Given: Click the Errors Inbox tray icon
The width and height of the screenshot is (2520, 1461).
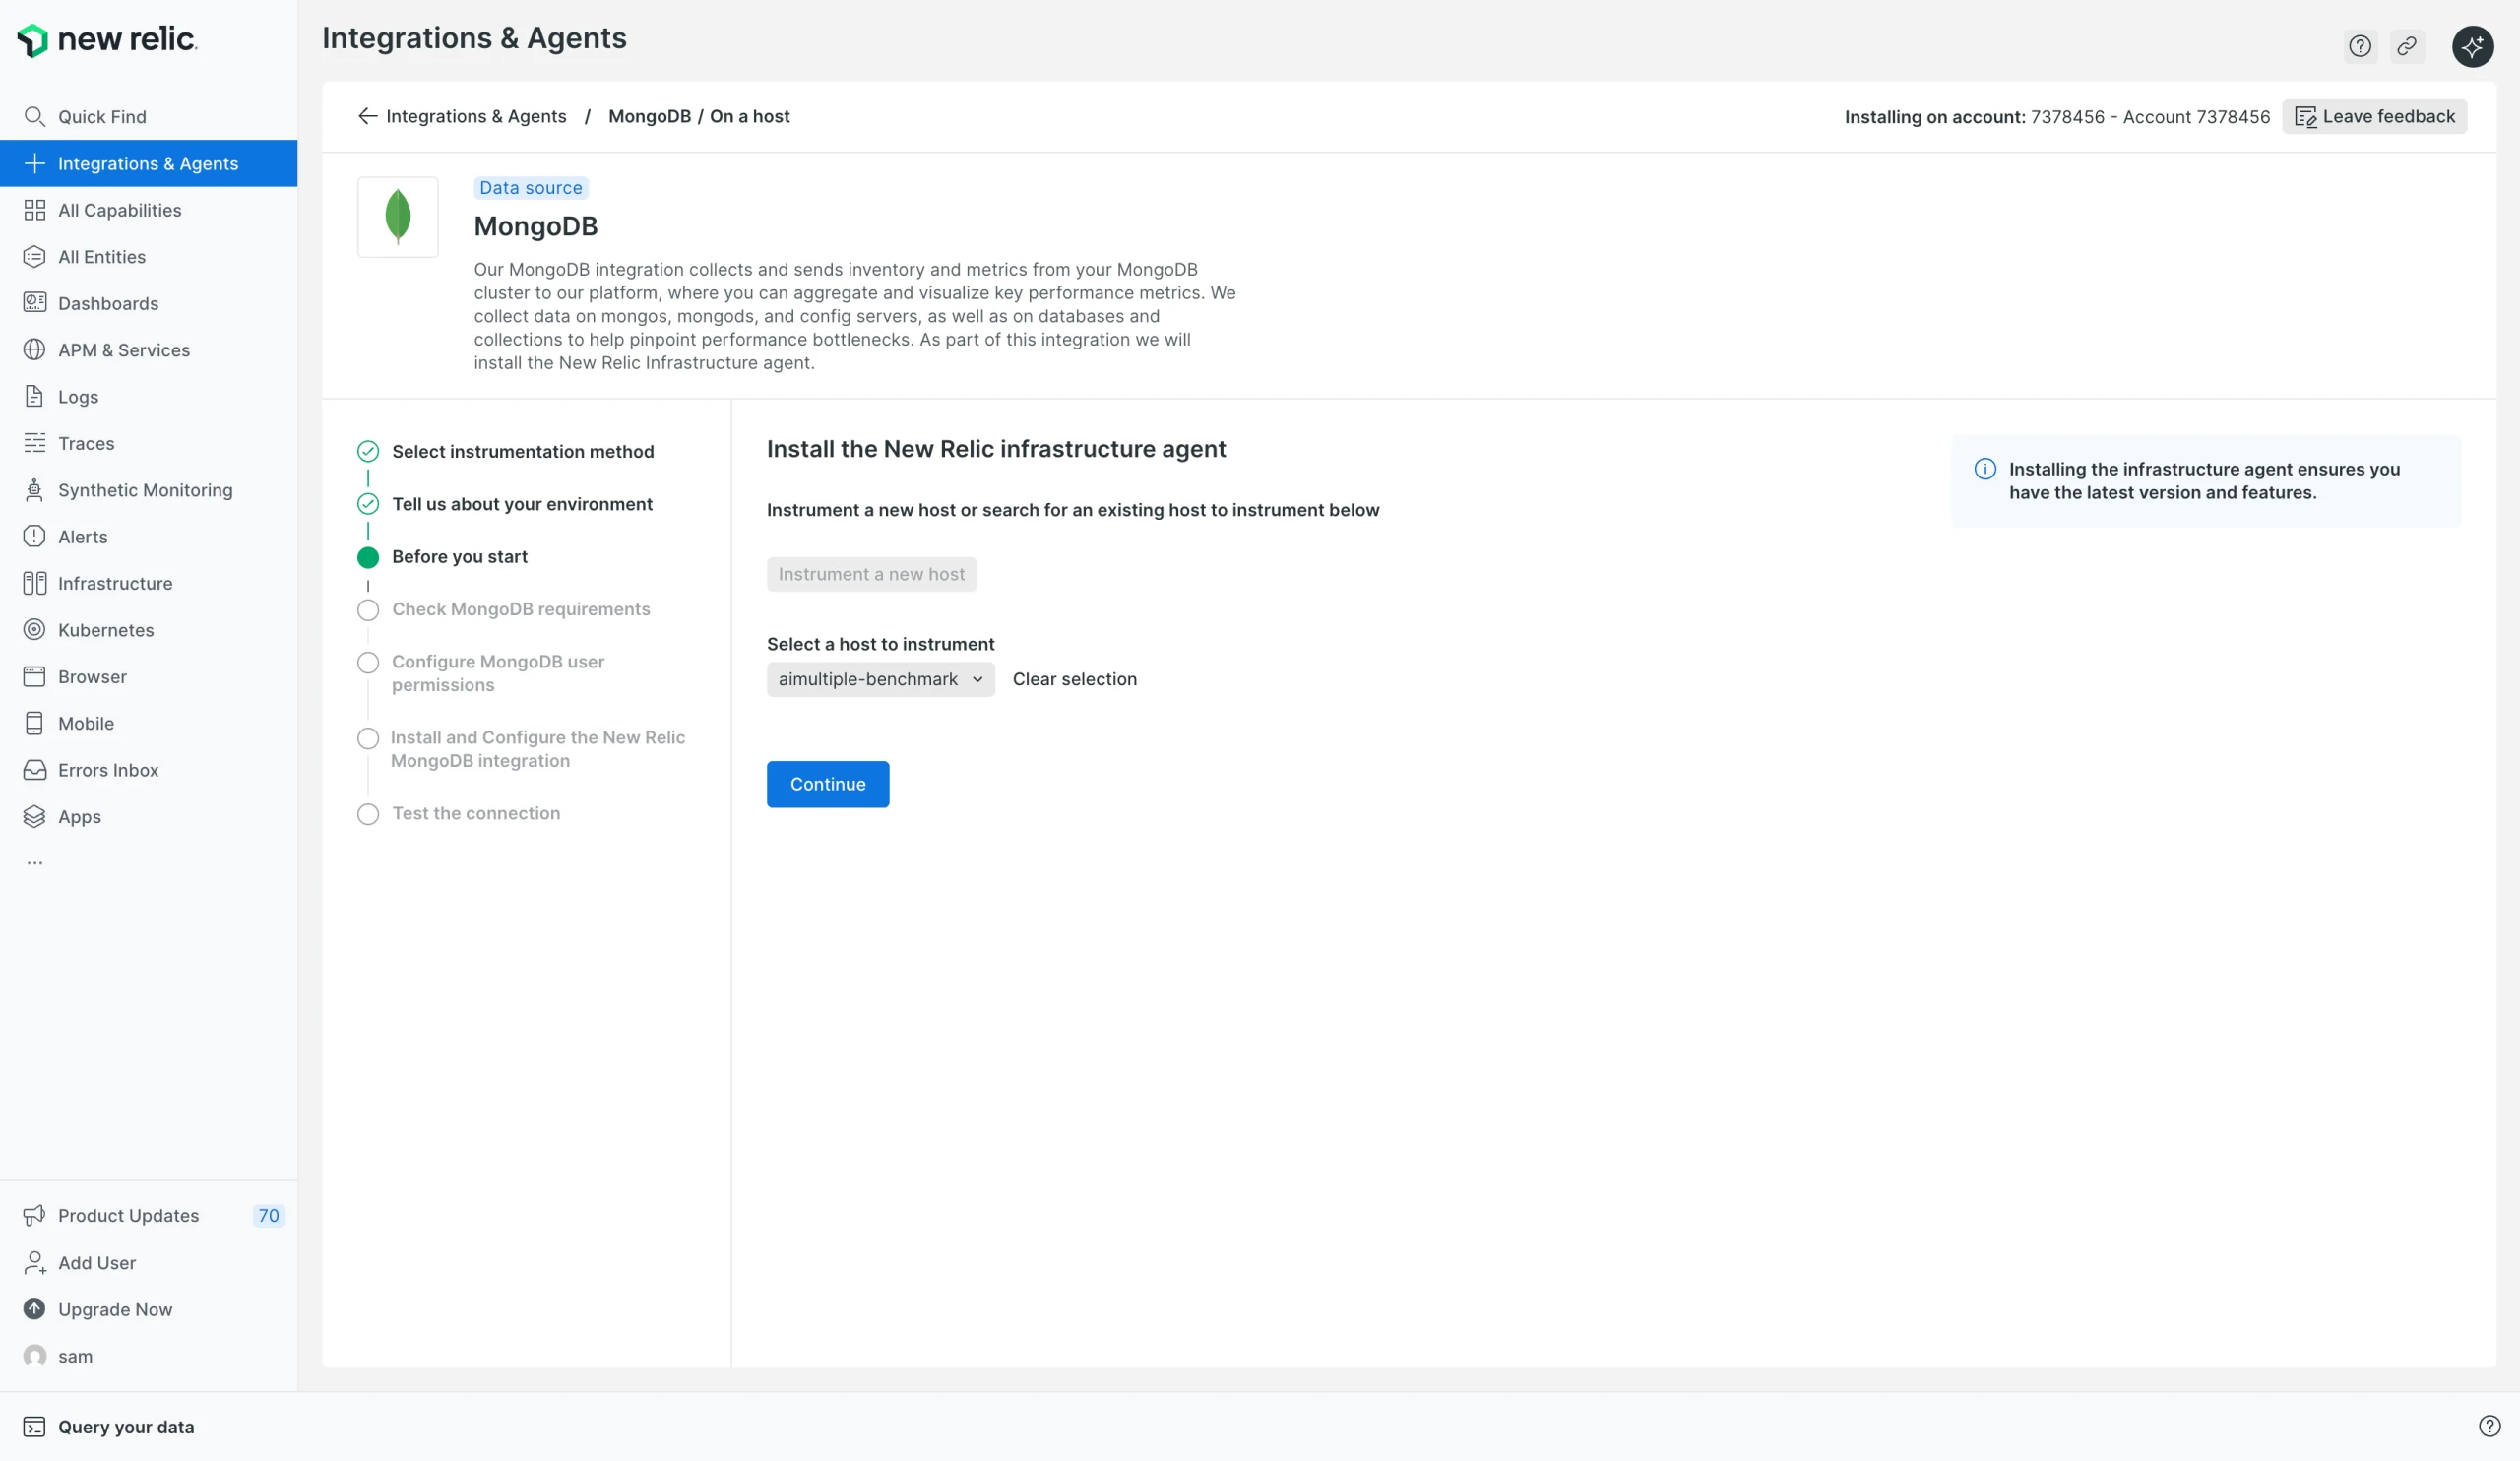Looking at the screenshot, I should pyautogui.click(x=34, y=770).
